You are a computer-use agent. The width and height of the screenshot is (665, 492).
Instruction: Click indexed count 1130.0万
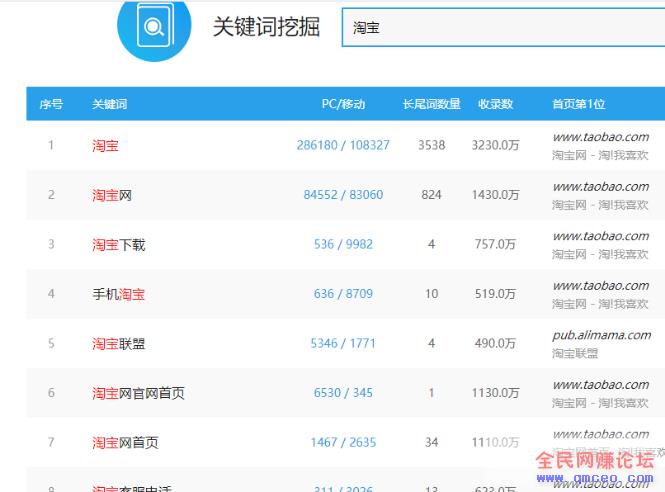point(495,393)
